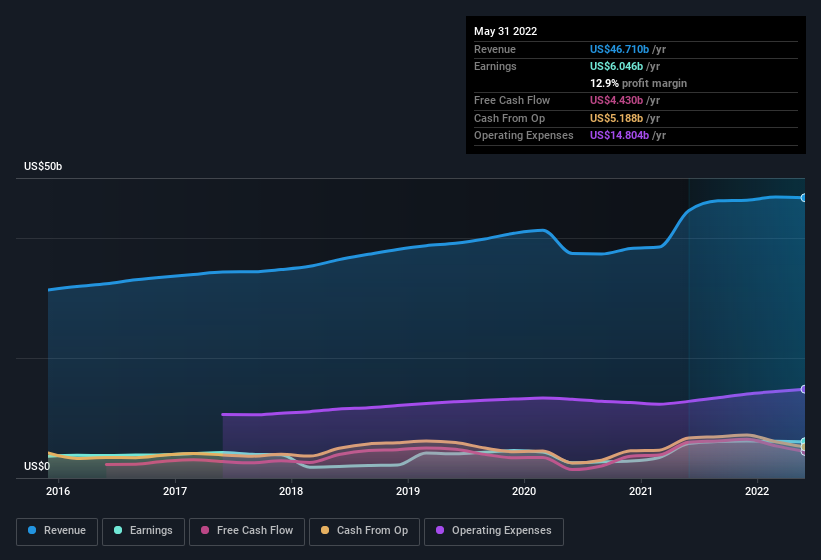
Task: Click the May 31 2022 tooltip date
Action: point(506,31)
